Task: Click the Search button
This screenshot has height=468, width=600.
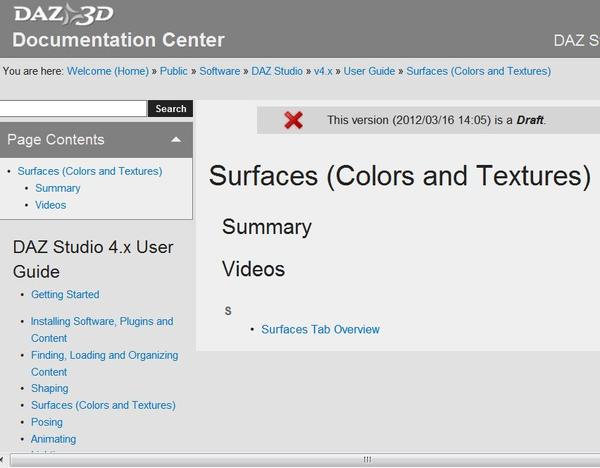Action: 170,108
